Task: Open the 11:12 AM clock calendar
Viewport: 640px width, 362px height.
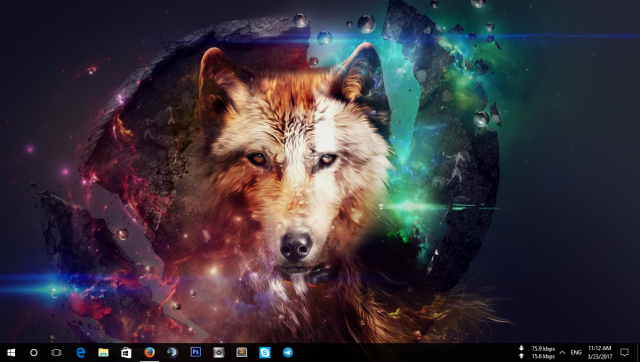Action: [x=600, y=352]
